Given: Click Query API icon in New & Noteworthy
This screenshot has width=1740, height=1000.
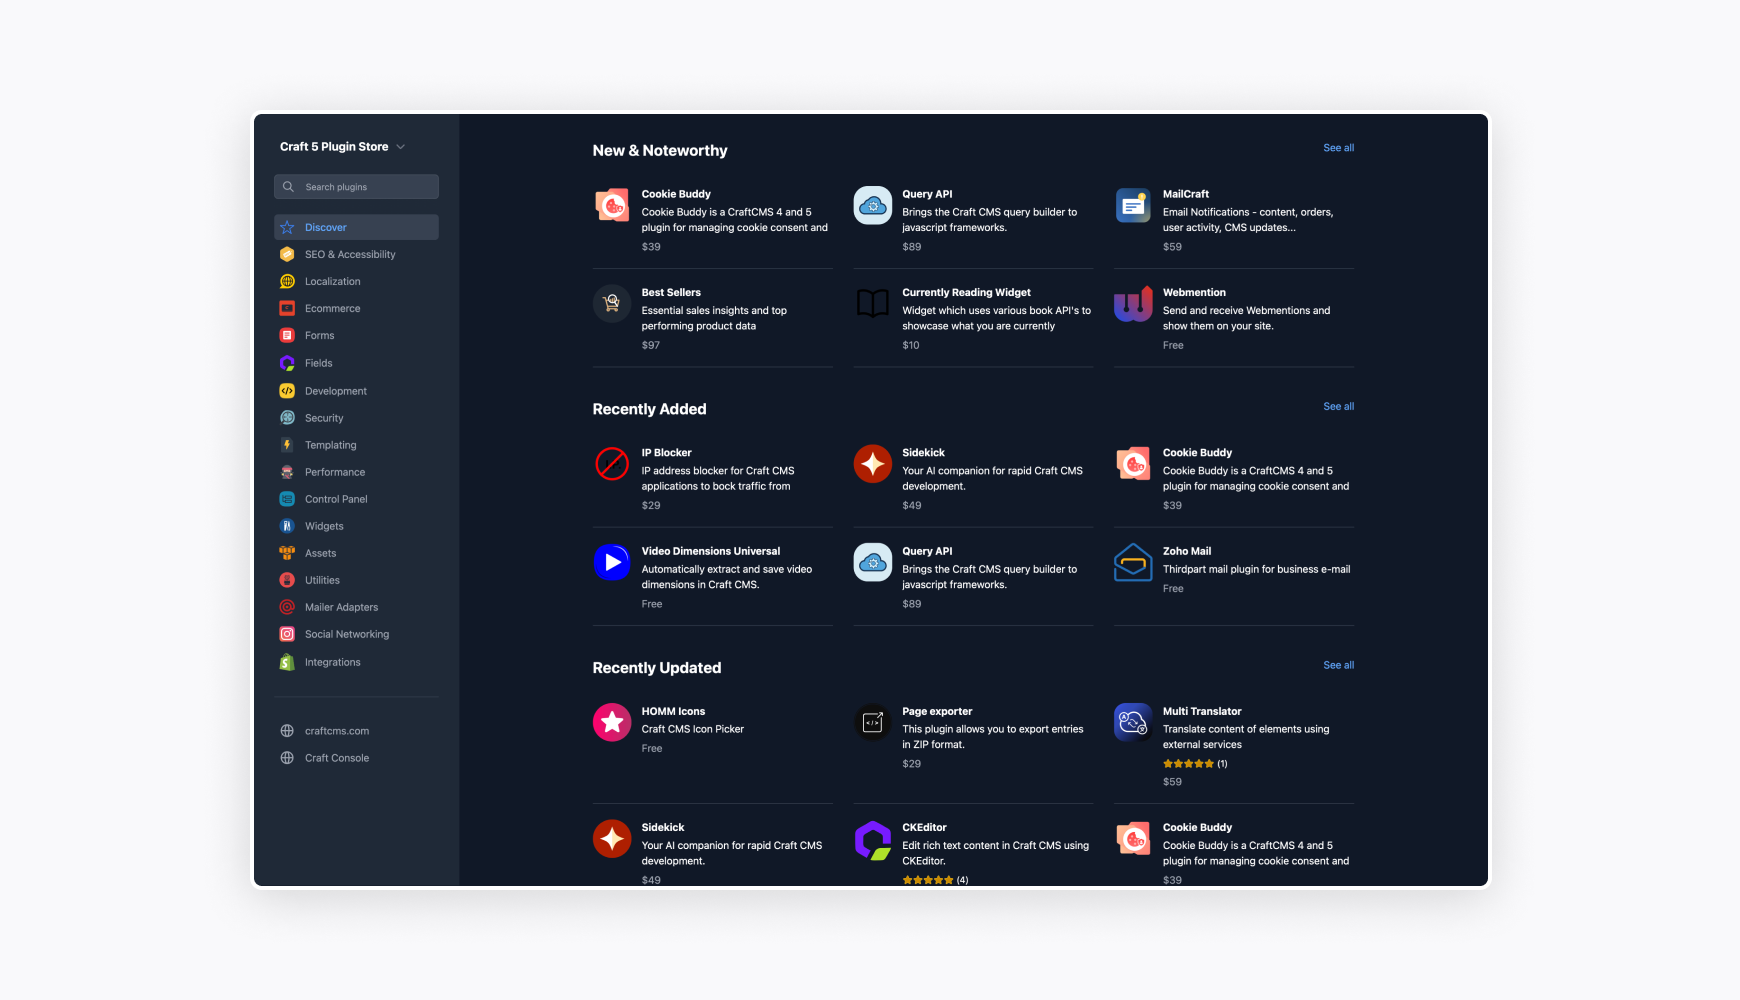Looking at the screenshot, I should [x=873, y=206].
